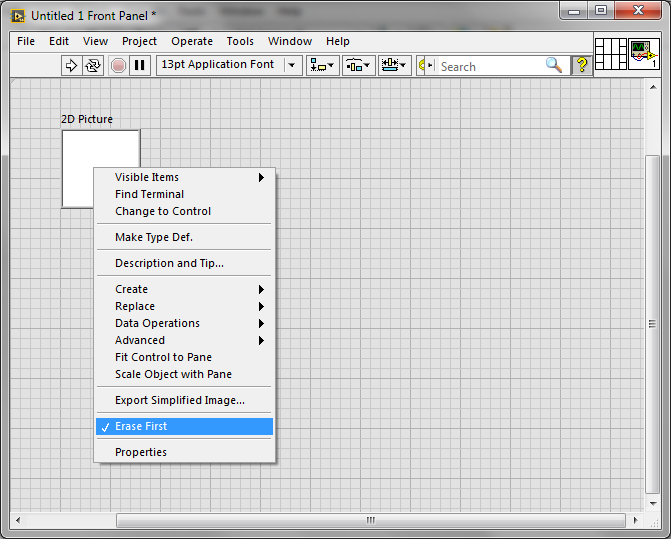Click the horizontal scrollbar right arrow

[x=635, y=521]
